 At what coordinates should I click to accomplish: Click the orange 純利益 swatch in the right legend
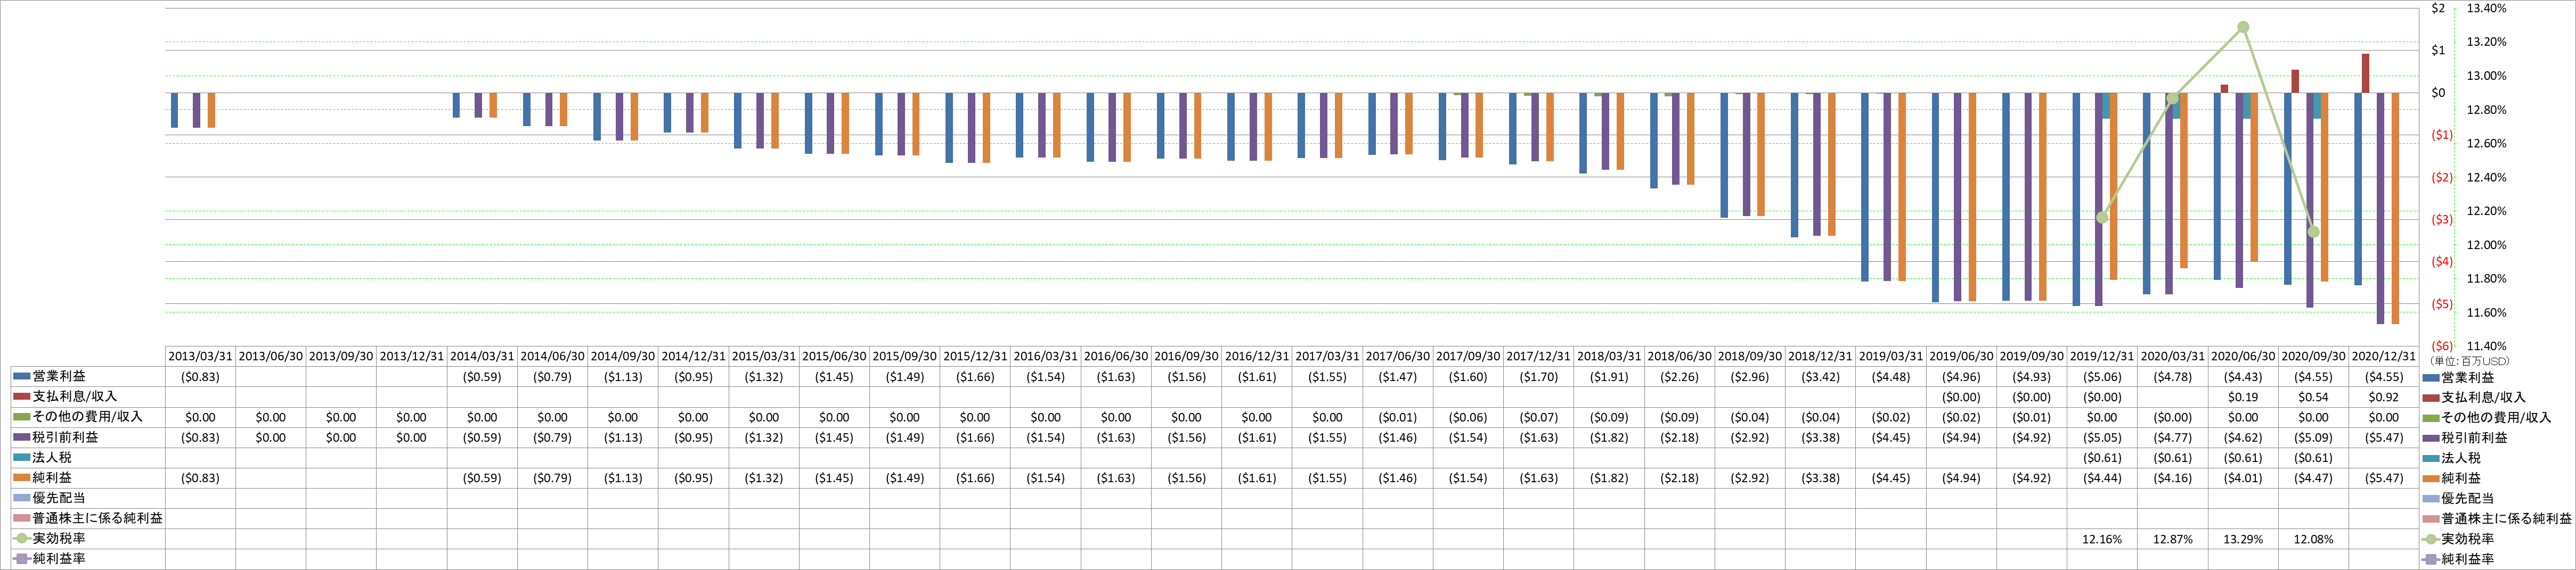click(x=2431, y=478)
